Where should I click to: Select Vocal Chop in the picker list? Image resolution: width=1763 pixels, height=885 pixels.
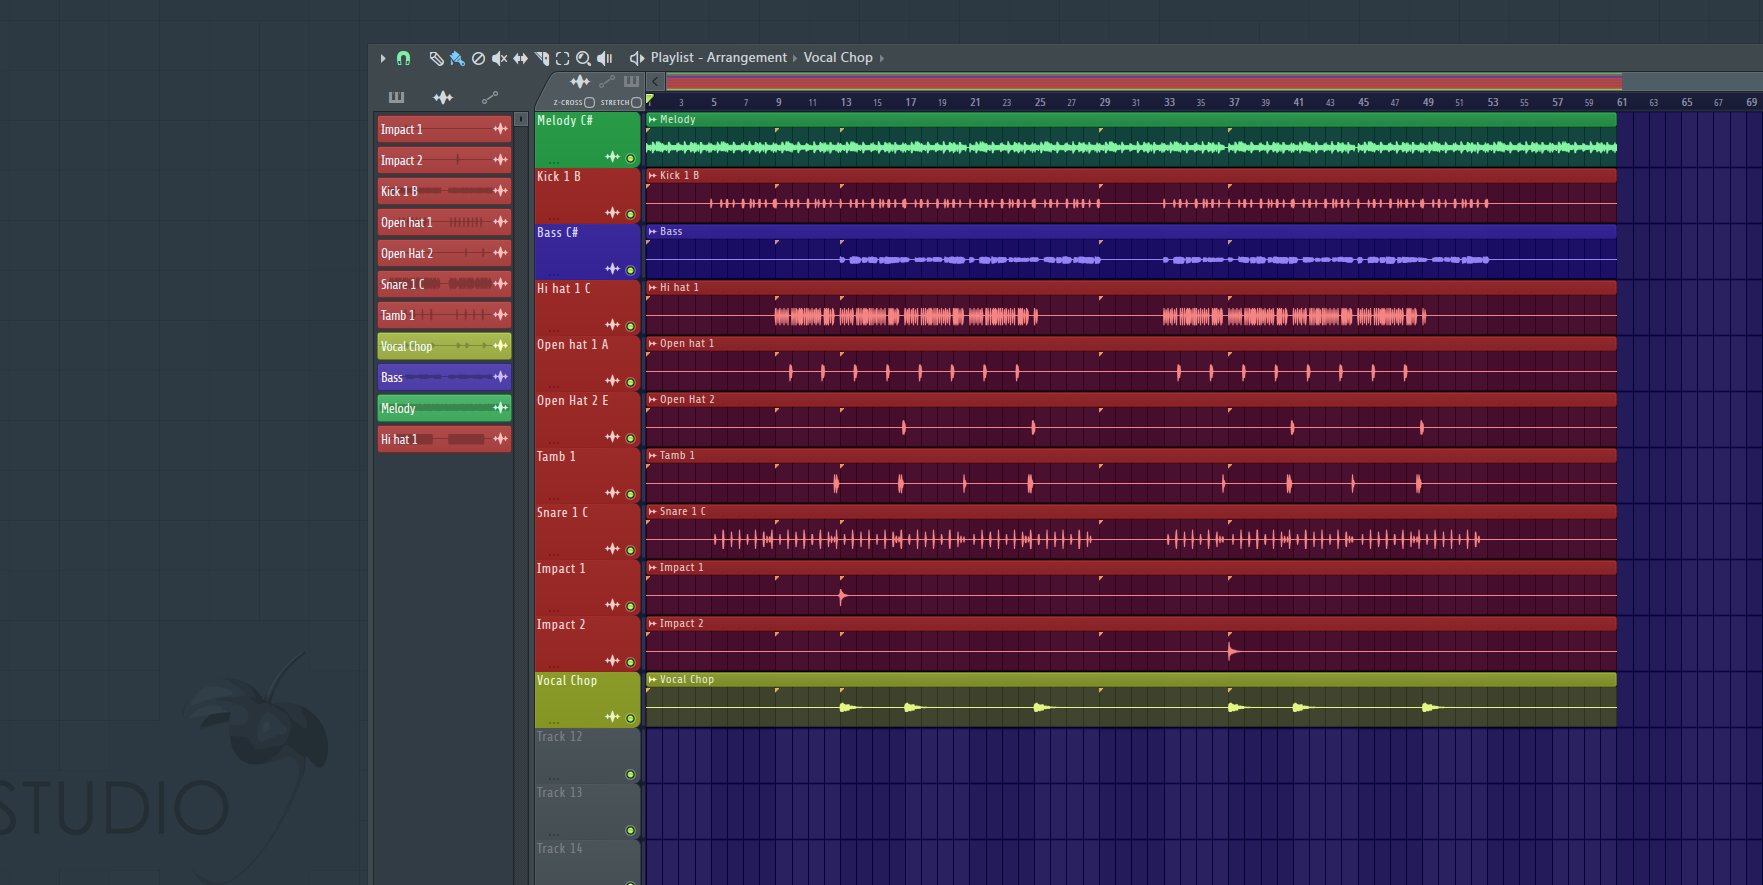(444, 346)
